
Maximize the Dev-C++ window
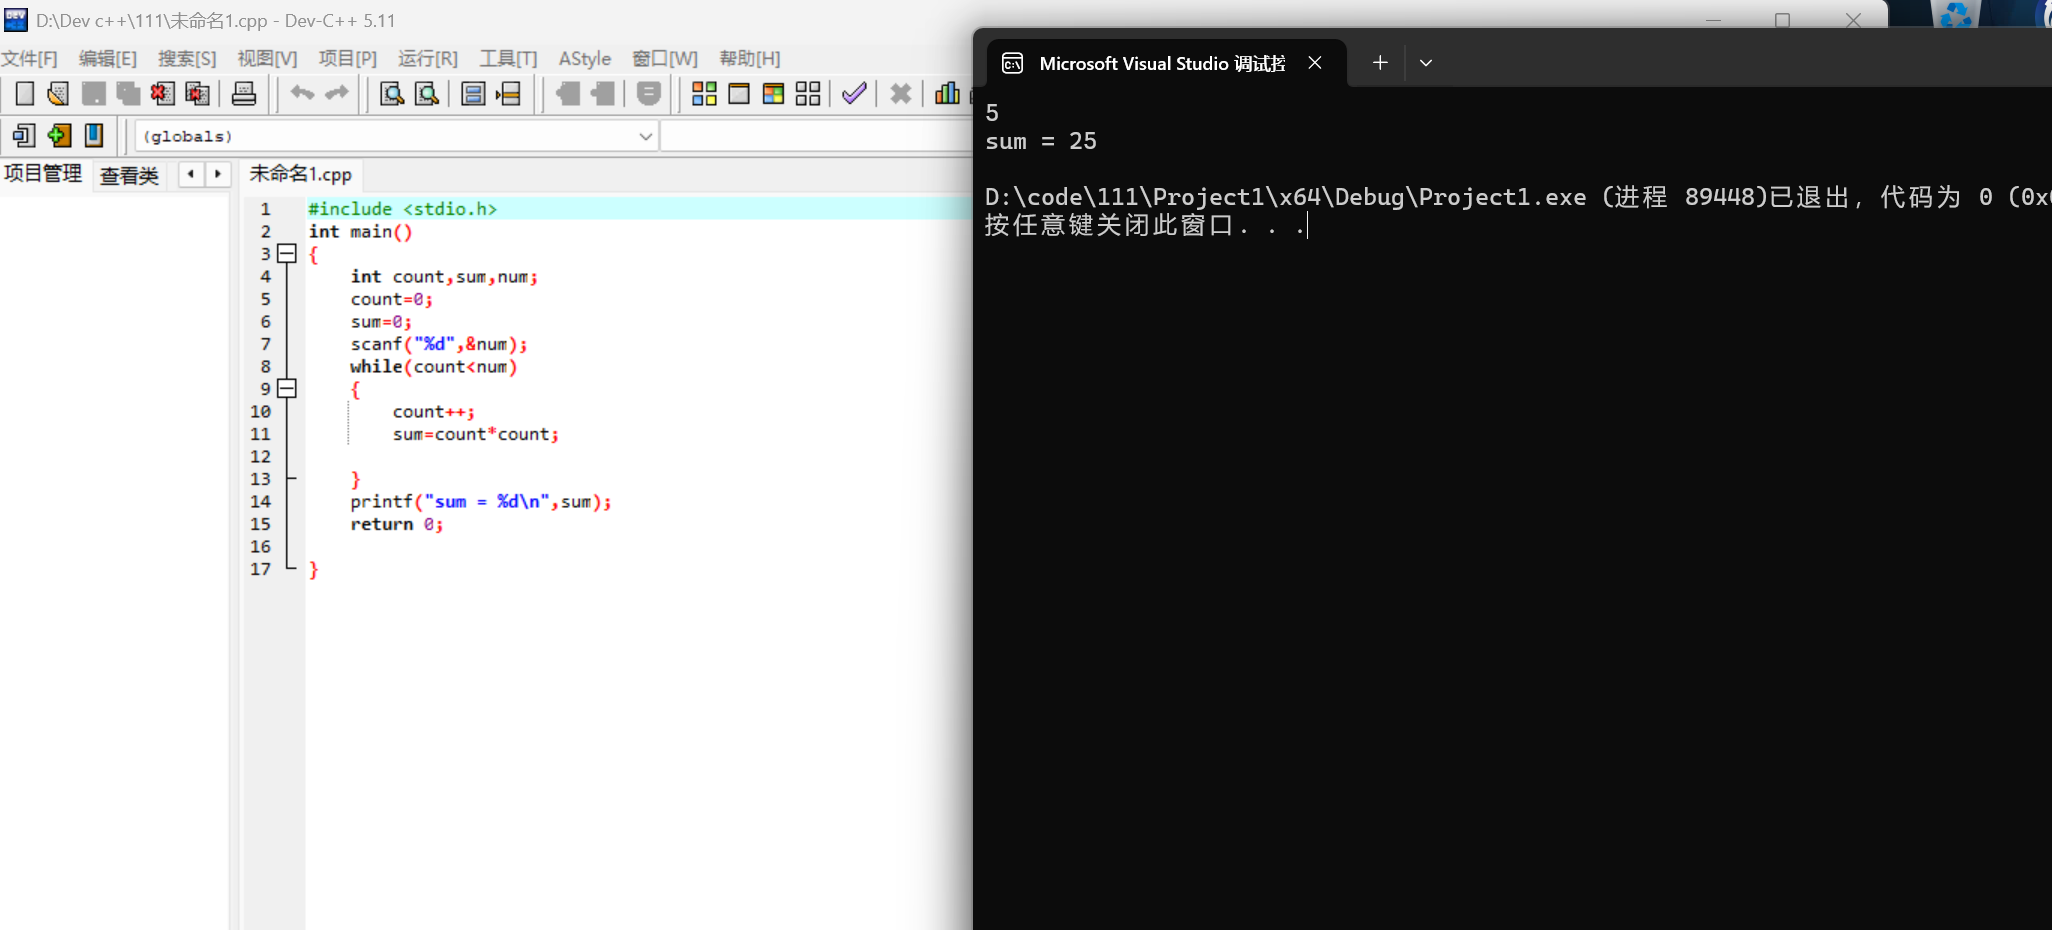pos(1782,20)
